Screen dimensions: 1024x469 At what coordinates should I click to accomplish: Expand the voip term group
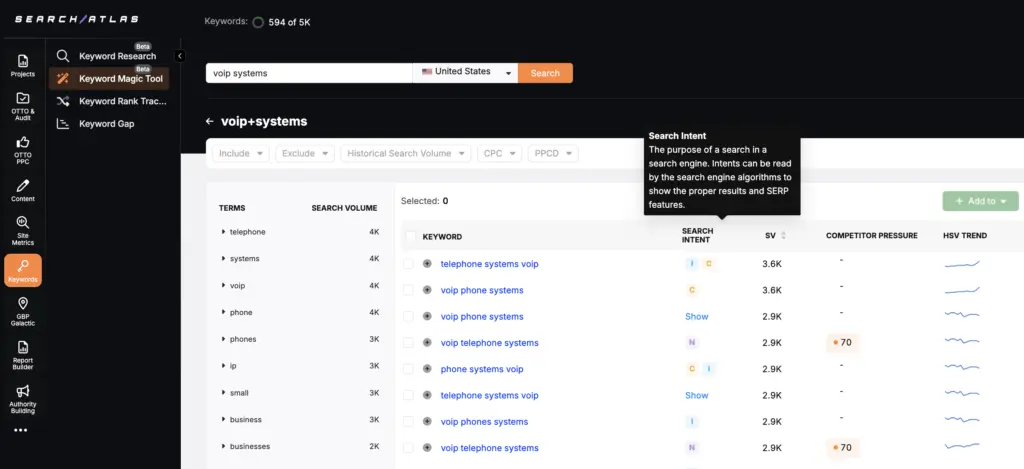pyautogui.click(x=223, y=285)
